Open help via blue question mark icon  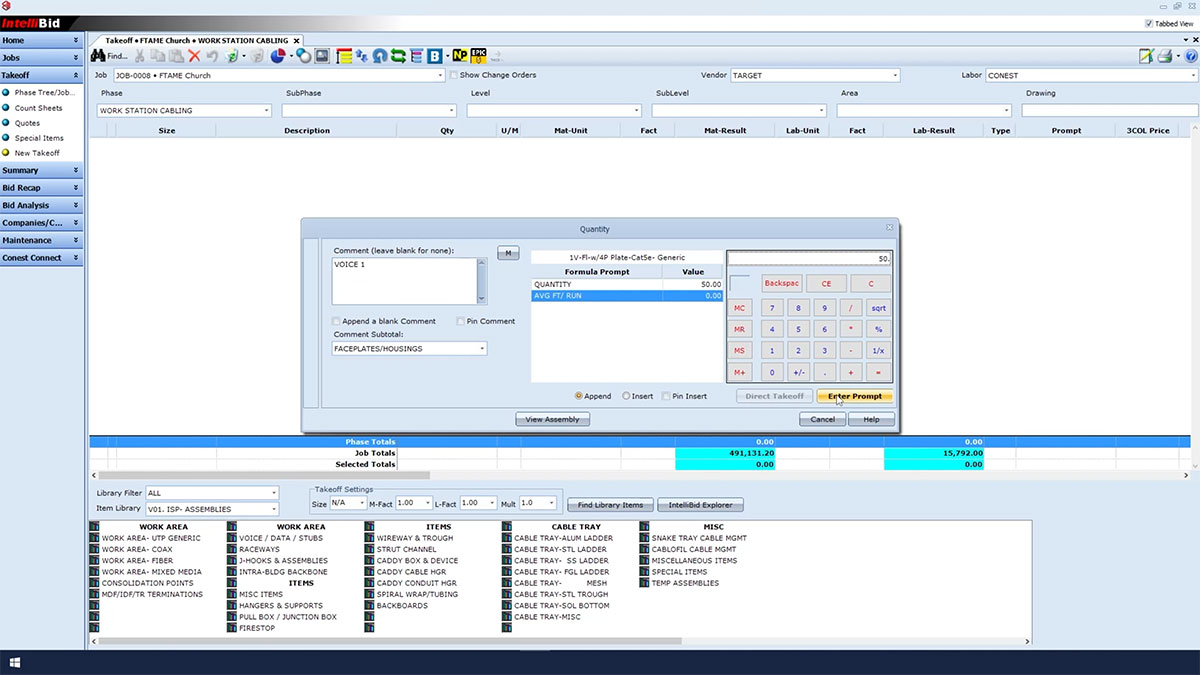(x=1190, y=56)
